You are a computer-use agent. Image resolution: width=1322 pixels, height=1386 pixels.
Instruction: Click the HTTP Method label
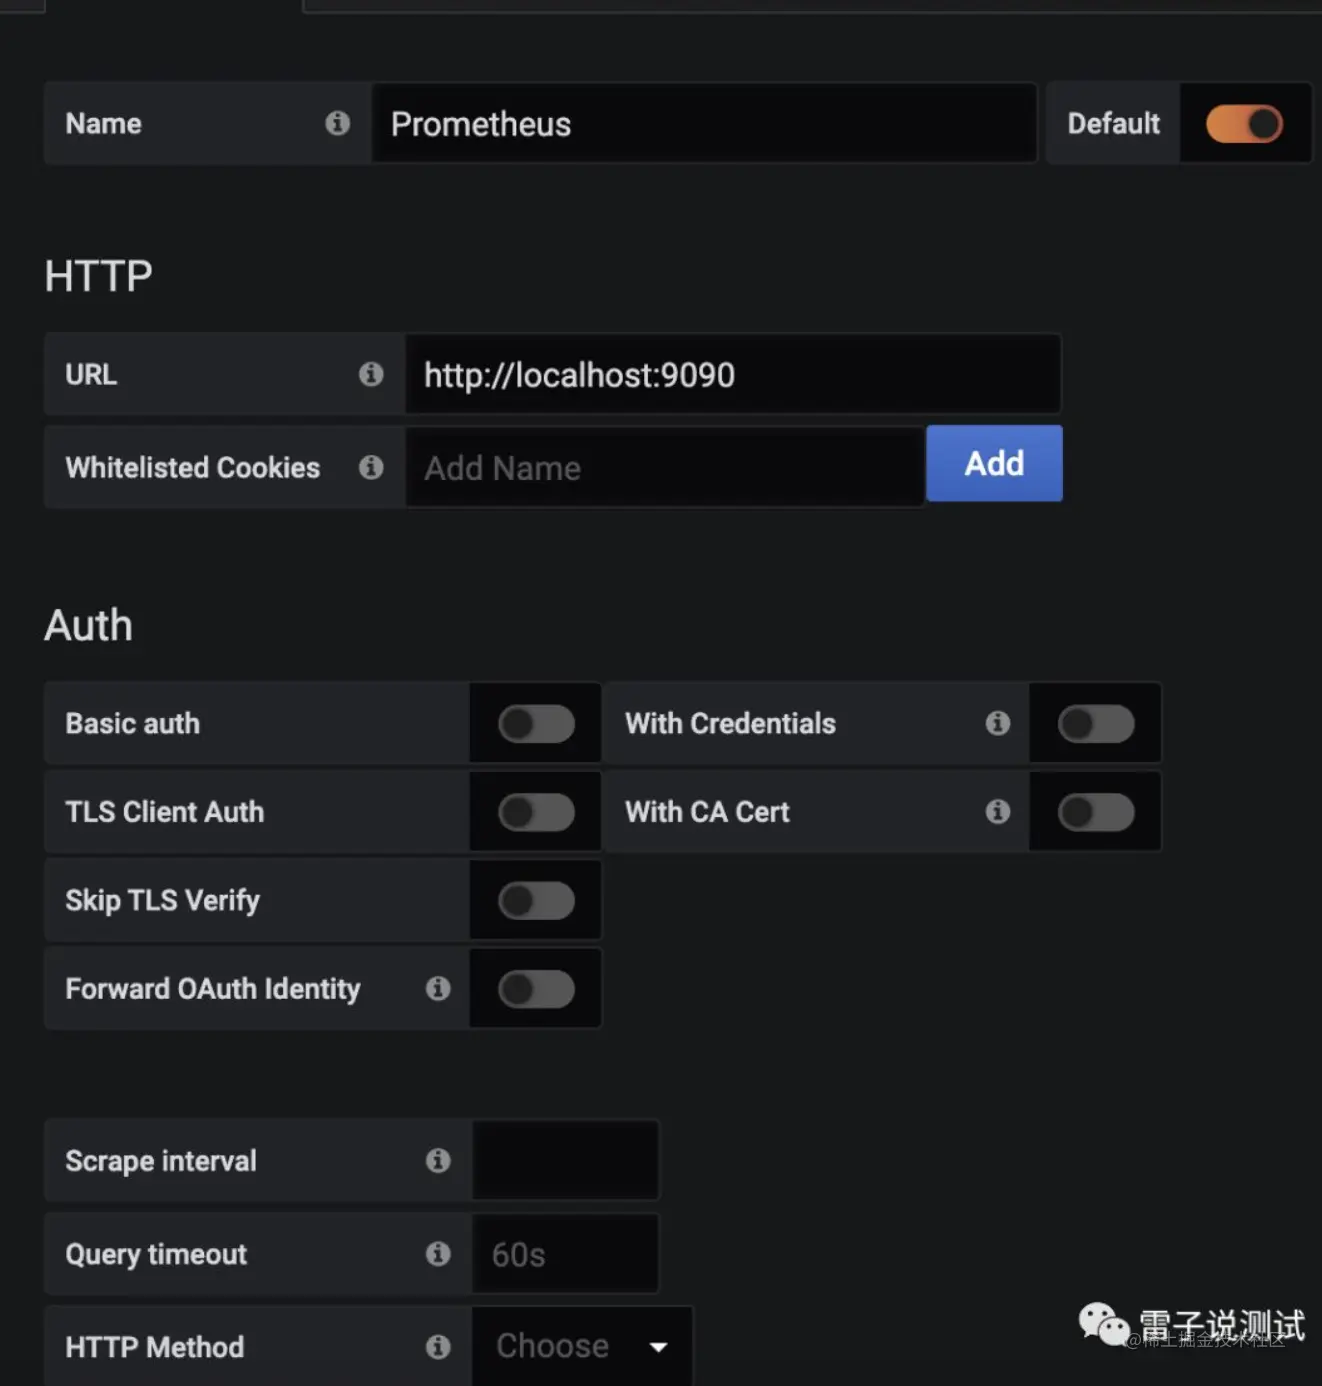click(155, 1346)
